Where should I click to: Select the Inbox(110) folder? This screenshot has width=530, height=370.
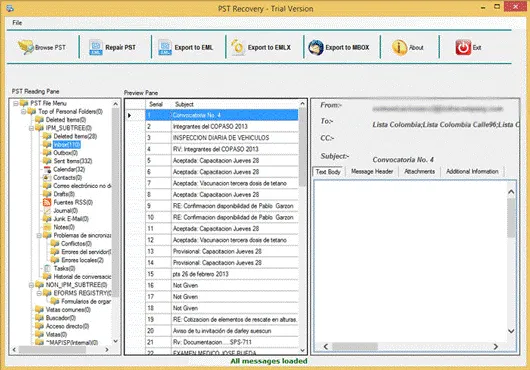click(x=67, y=145)
